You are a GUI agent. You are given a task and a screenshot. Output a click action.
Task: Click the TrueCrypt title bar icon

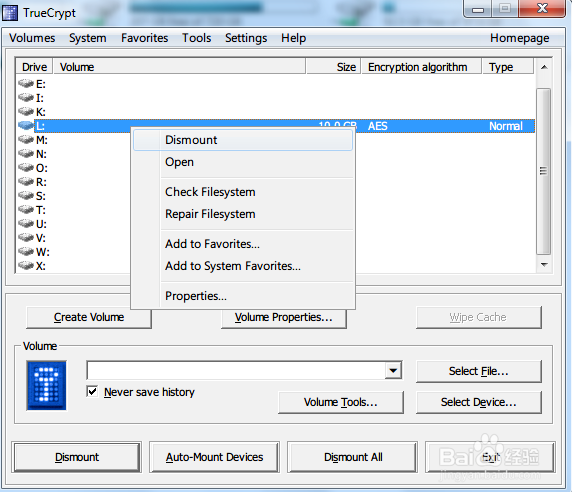pyautogui.click(x=10, y=13)
